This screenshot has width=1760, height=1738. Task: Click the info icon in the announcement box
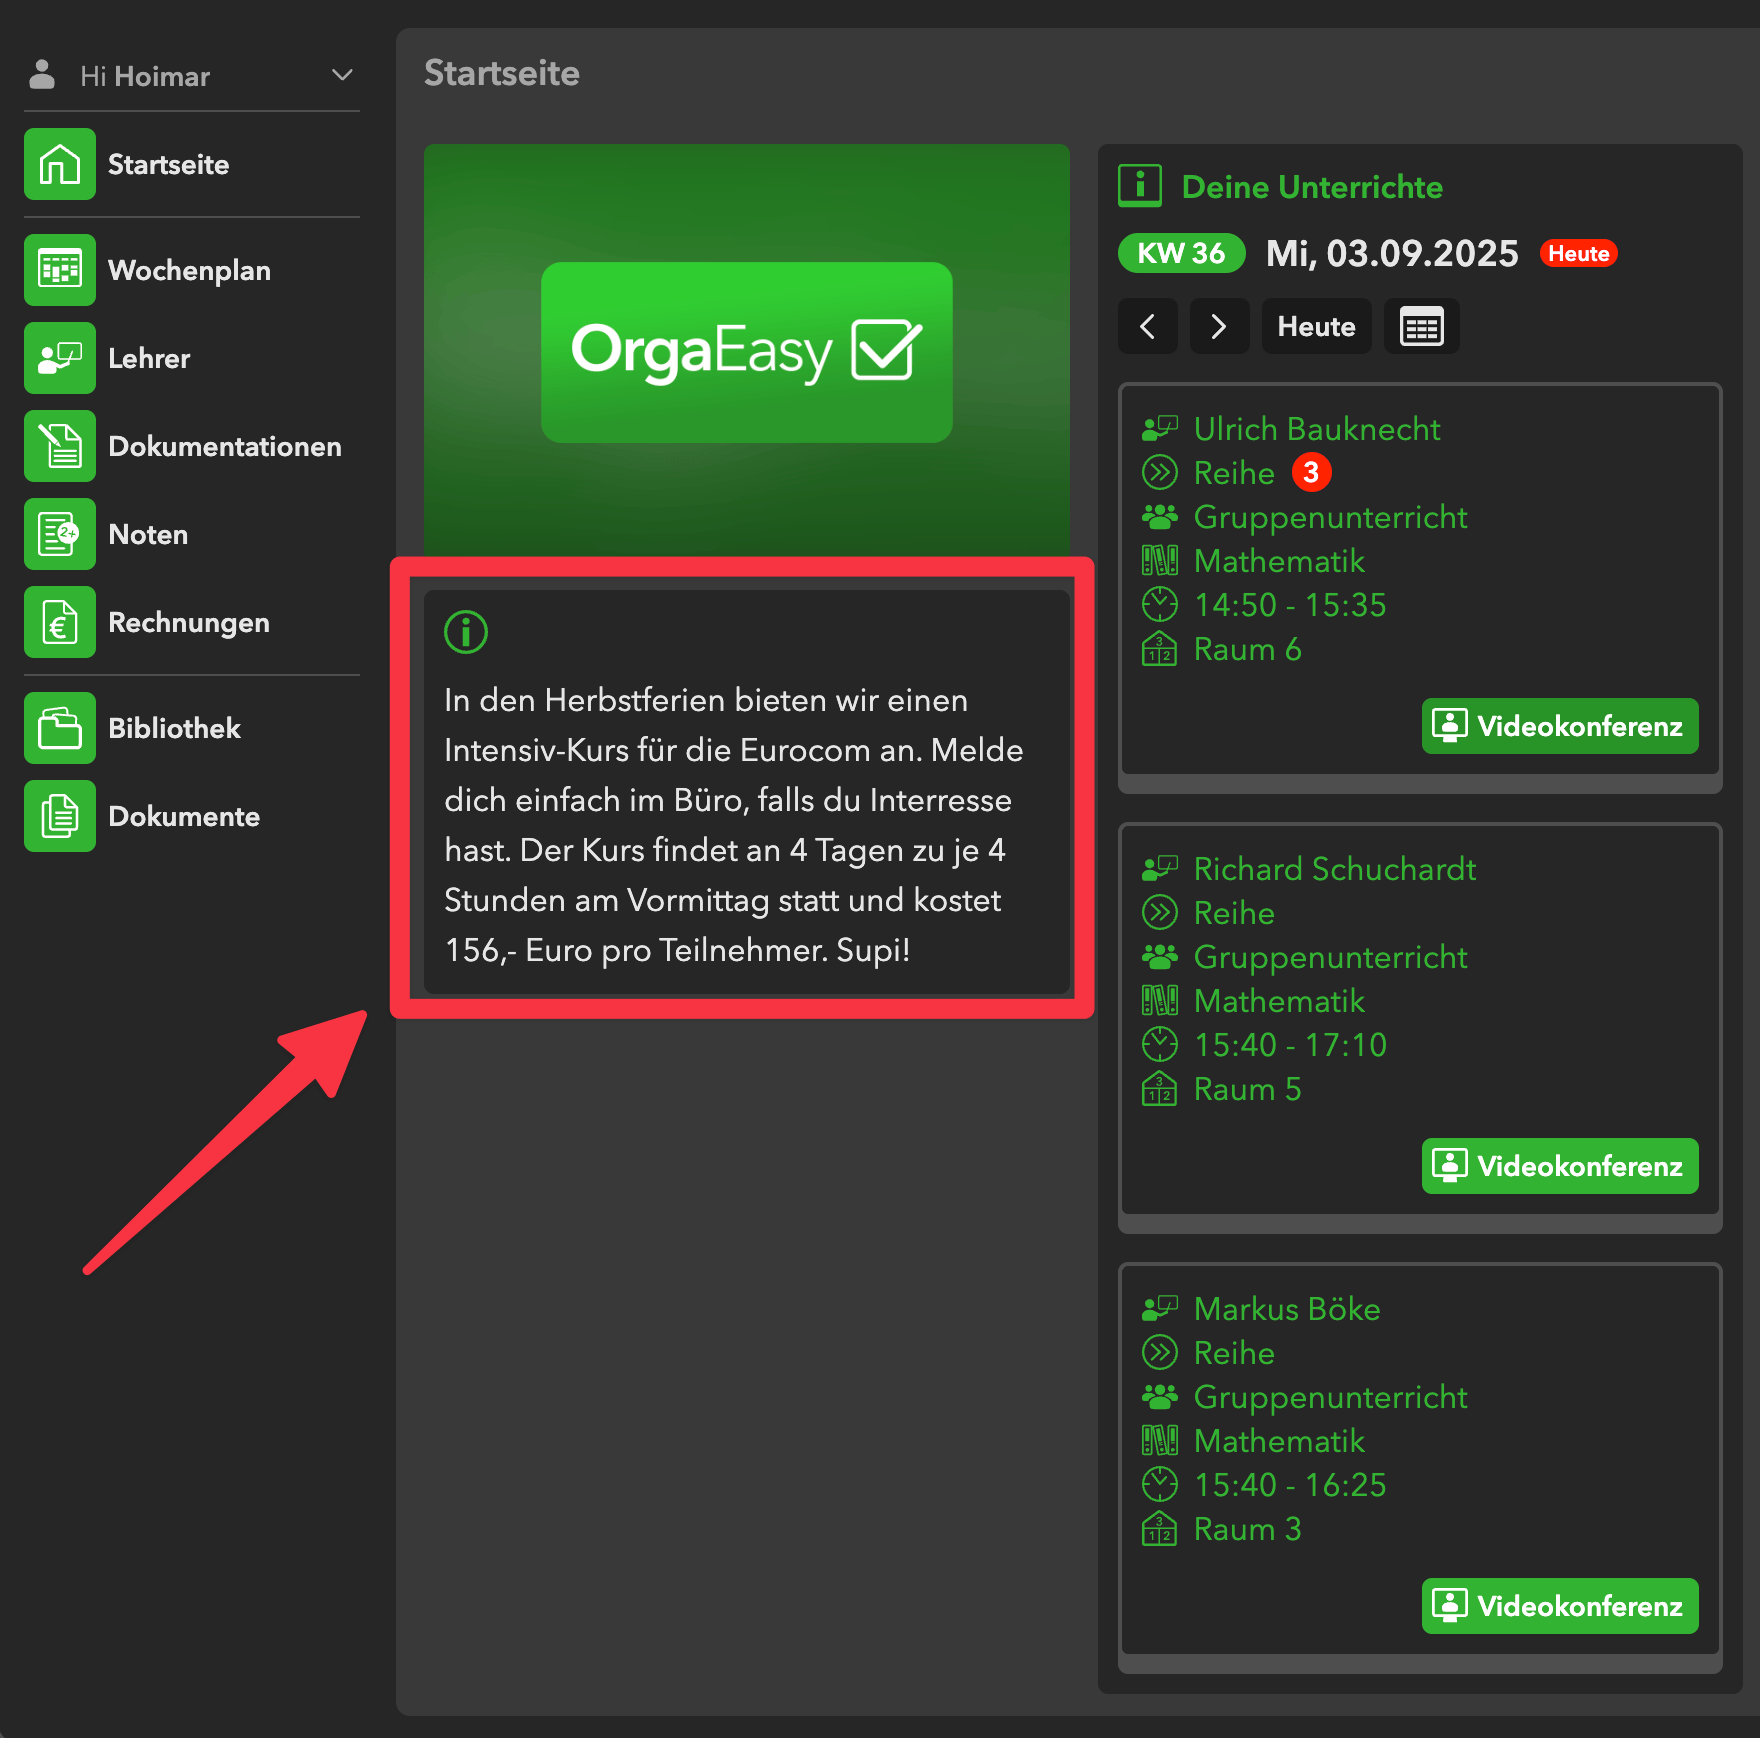click(x=466, y=632)
